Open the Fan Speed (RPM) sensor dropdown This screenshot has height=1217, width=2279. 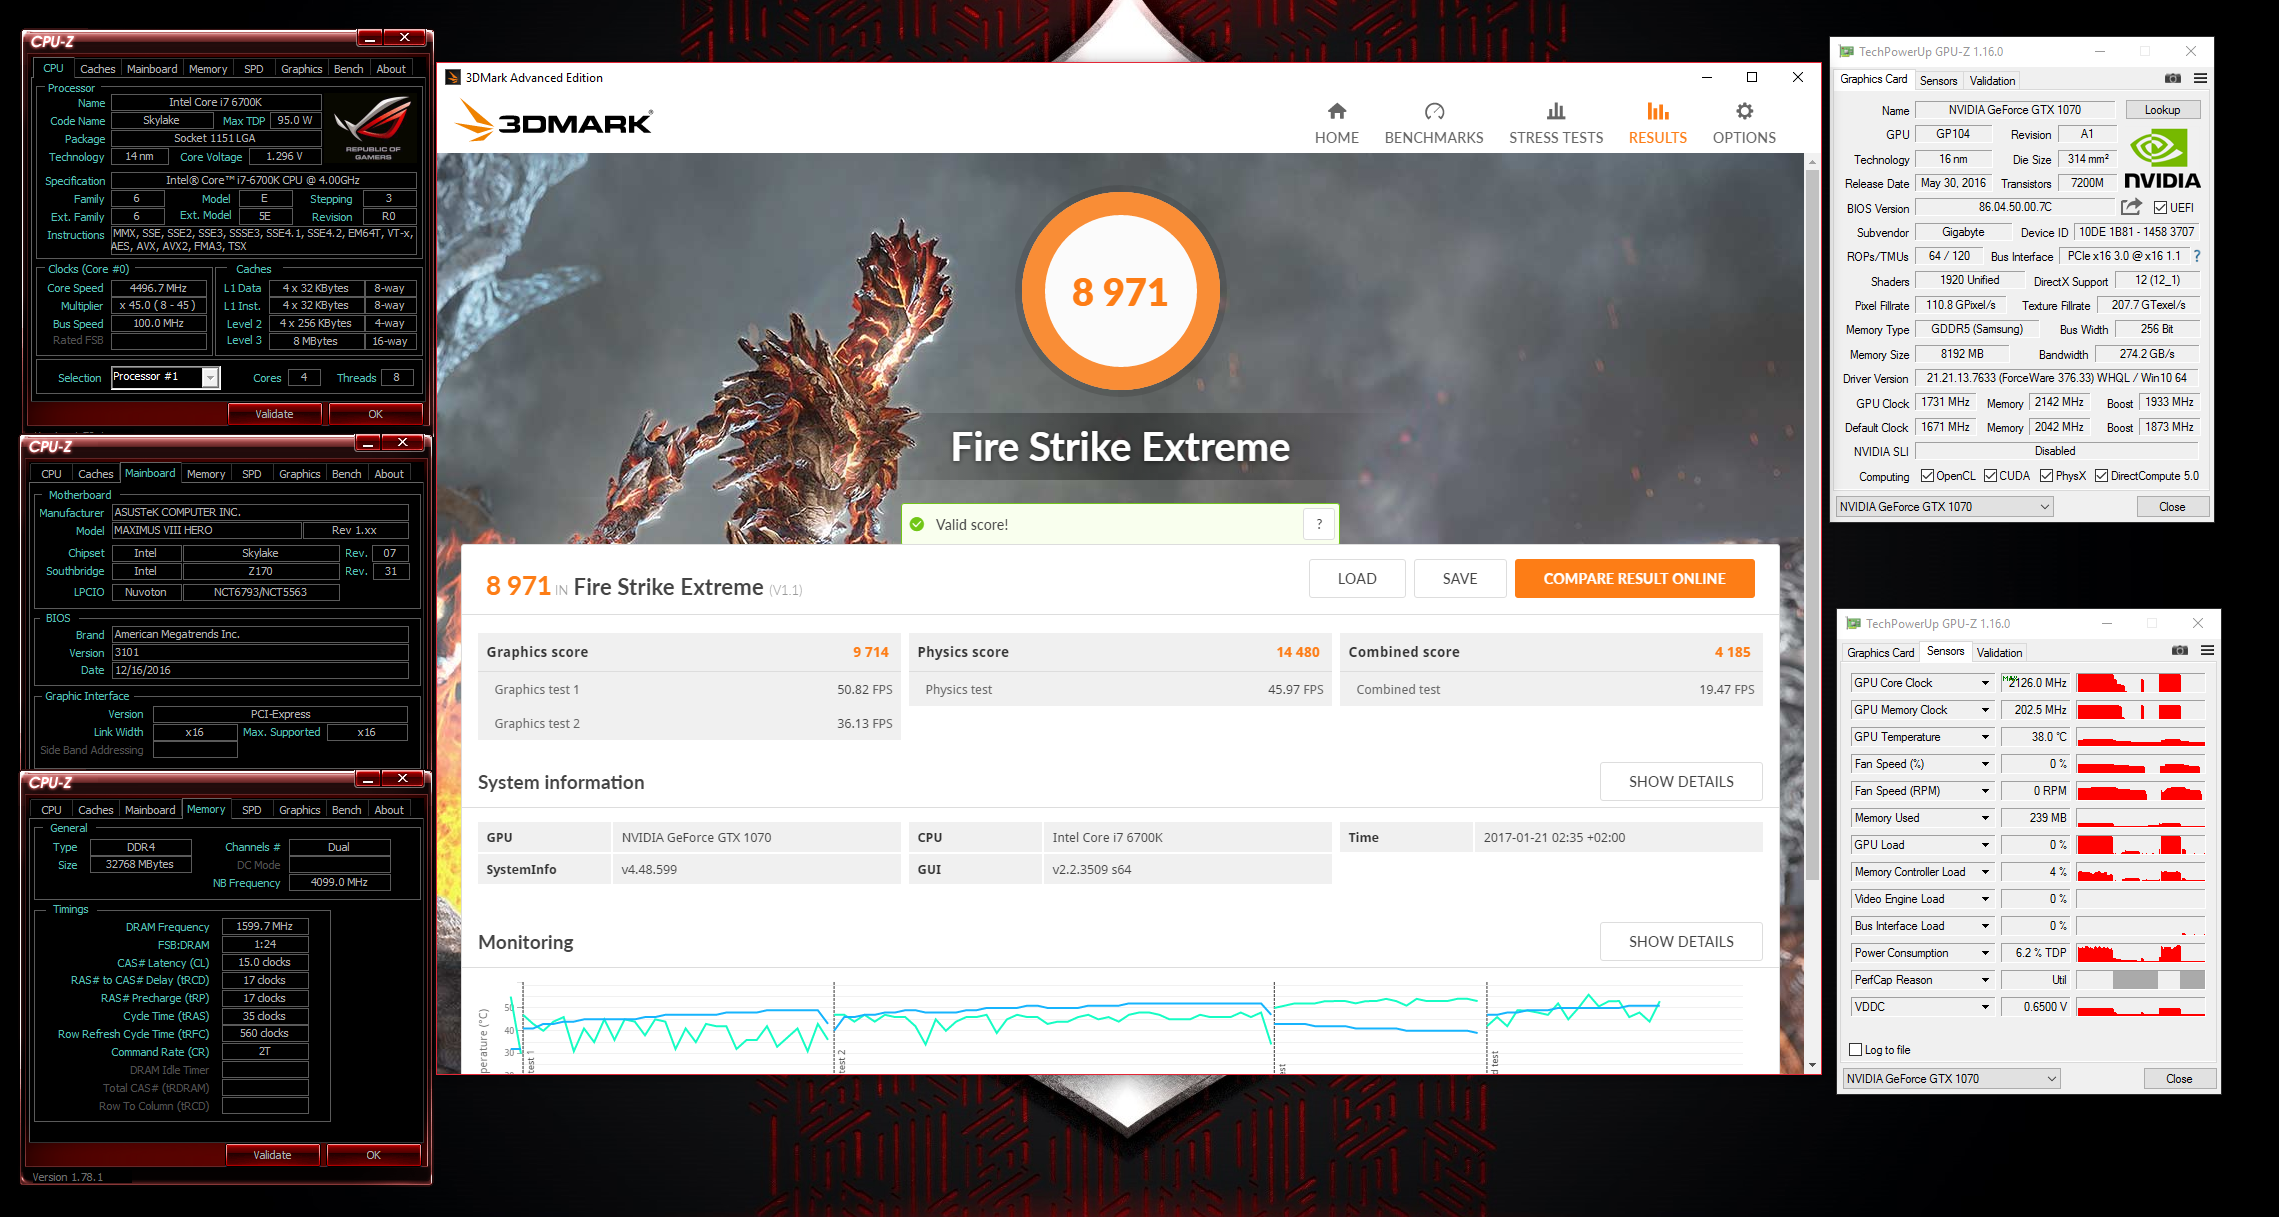point(1985,791)
